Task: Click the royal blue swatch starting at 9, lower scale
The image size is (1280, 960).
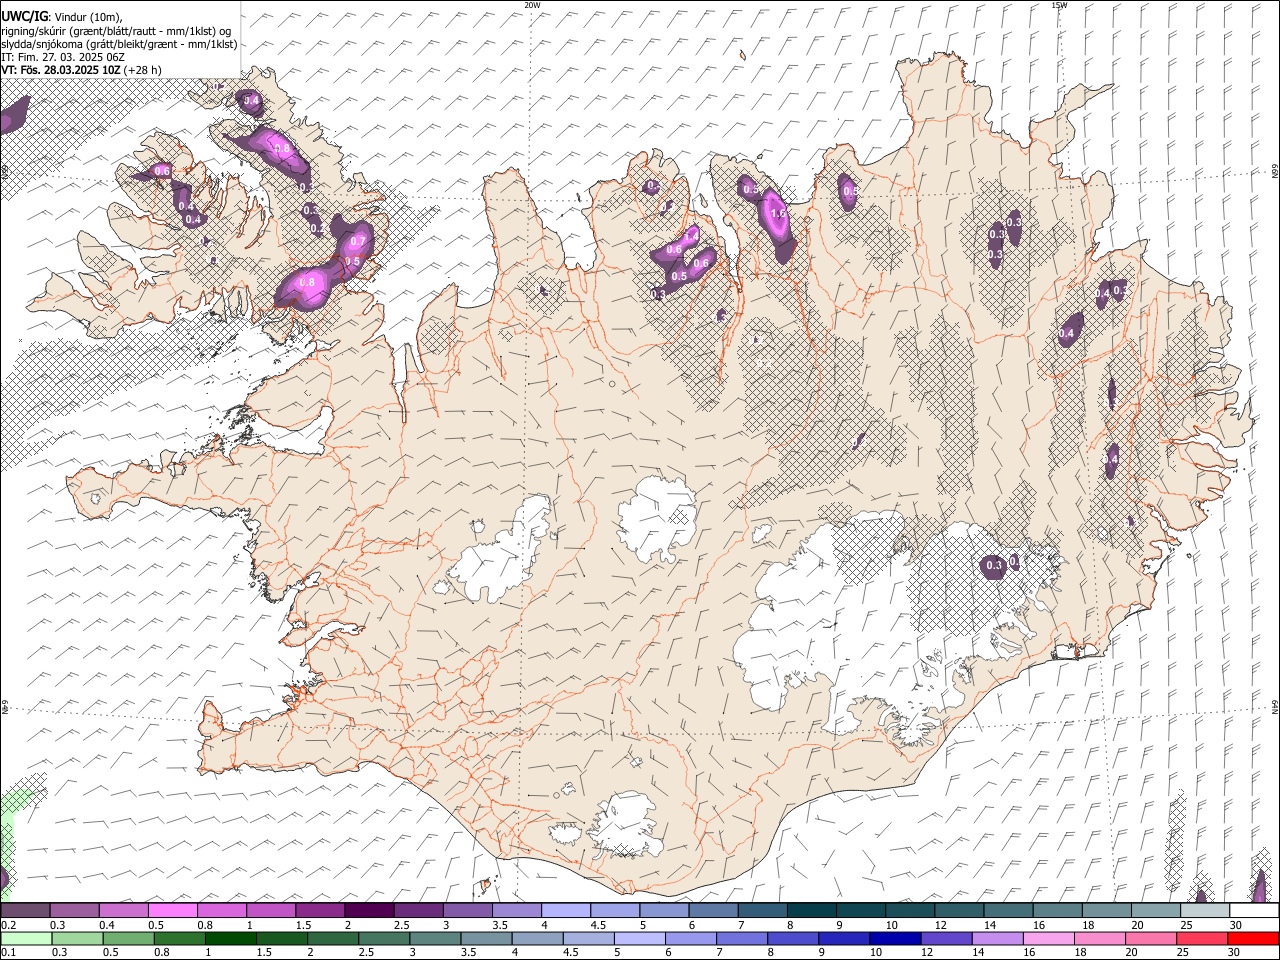Action: (844, 938)
